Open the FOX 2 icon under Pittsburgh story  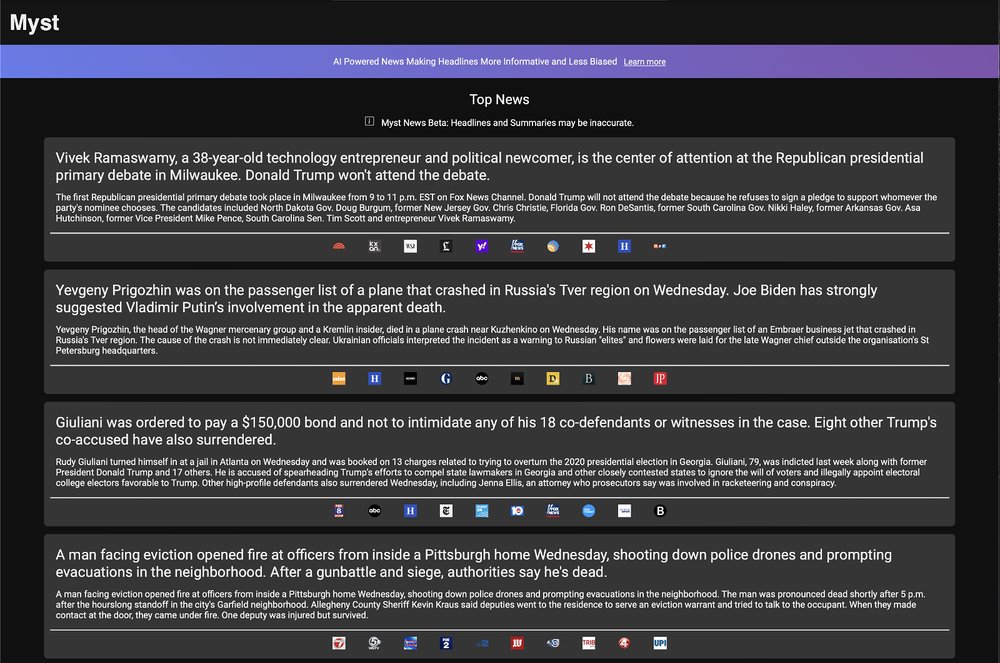(446, 643)
